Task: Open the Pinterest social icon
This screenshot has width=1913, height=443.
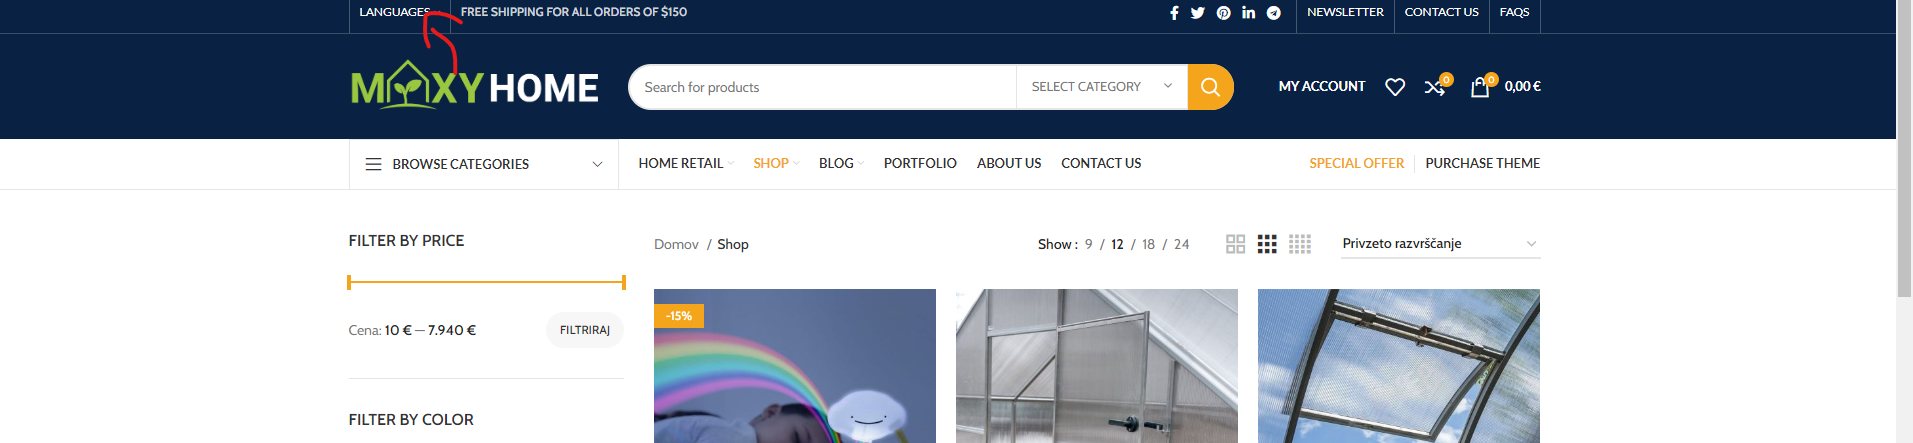Action: tap(1224, 13)
